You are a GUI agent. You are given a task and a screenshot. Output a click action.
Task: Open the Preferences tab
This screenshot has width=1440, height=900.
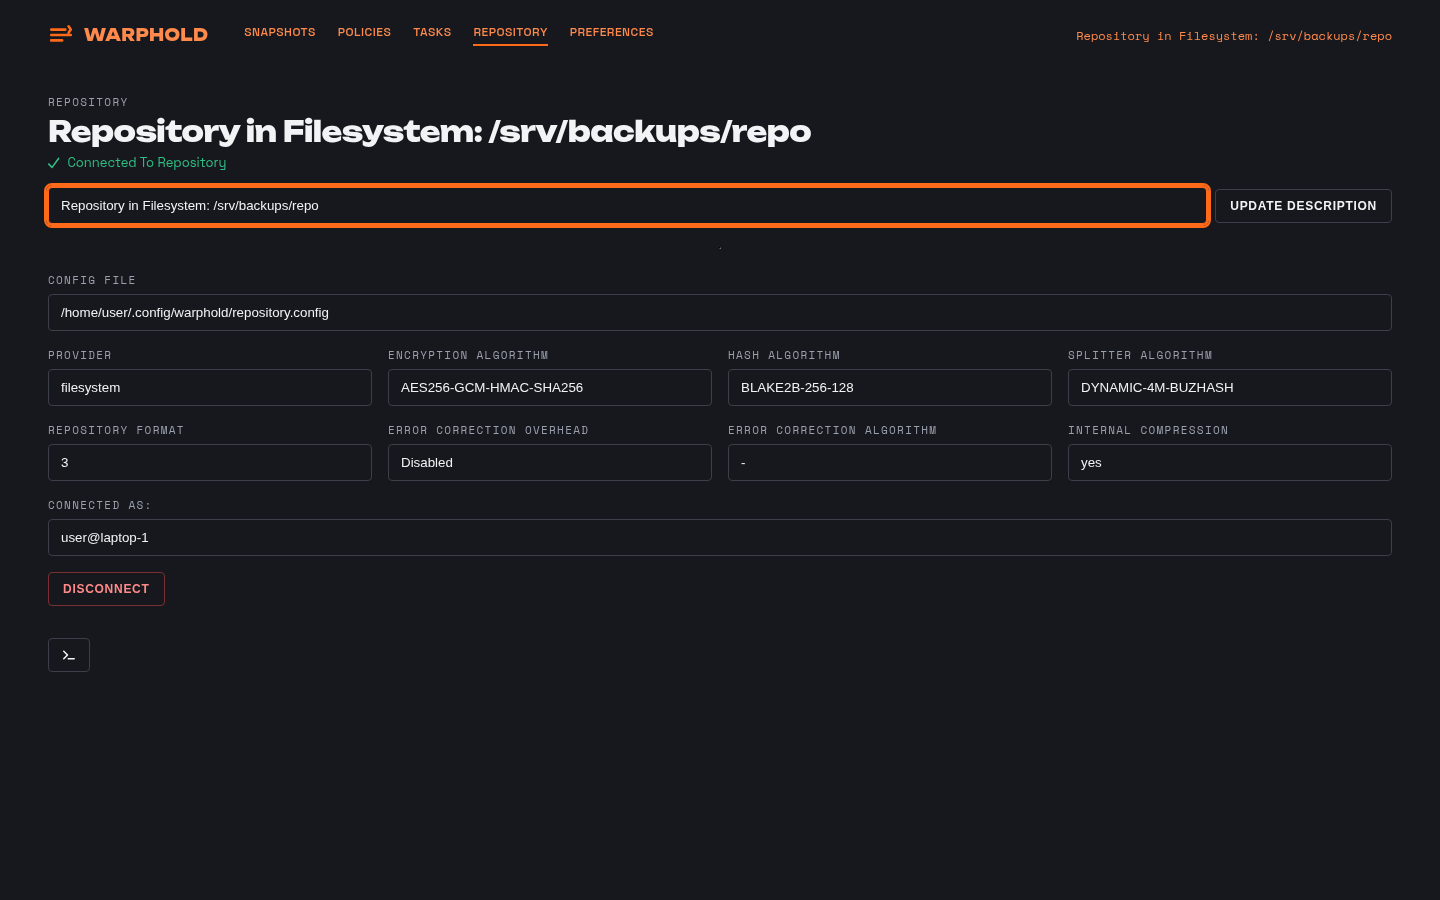click(x=612, y=32)
